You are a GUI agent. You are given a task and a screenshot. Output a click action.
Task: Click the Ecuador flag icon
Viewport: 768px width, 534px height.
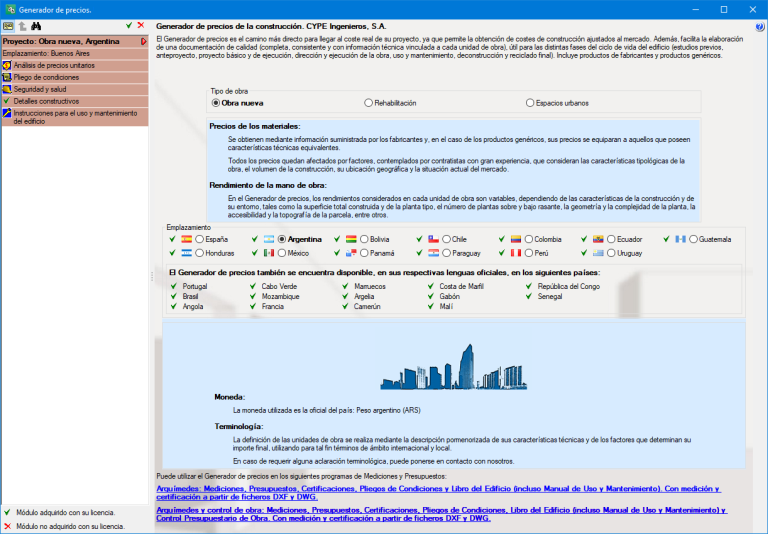pos(598,239)
